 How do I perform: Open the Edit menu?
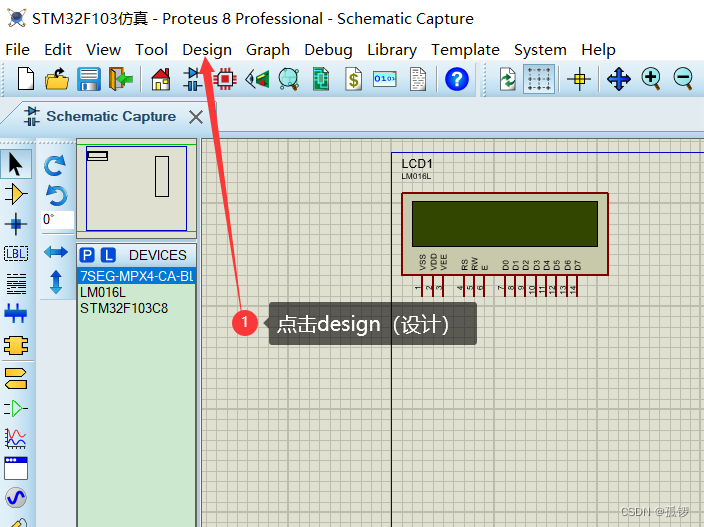point(58,50)
